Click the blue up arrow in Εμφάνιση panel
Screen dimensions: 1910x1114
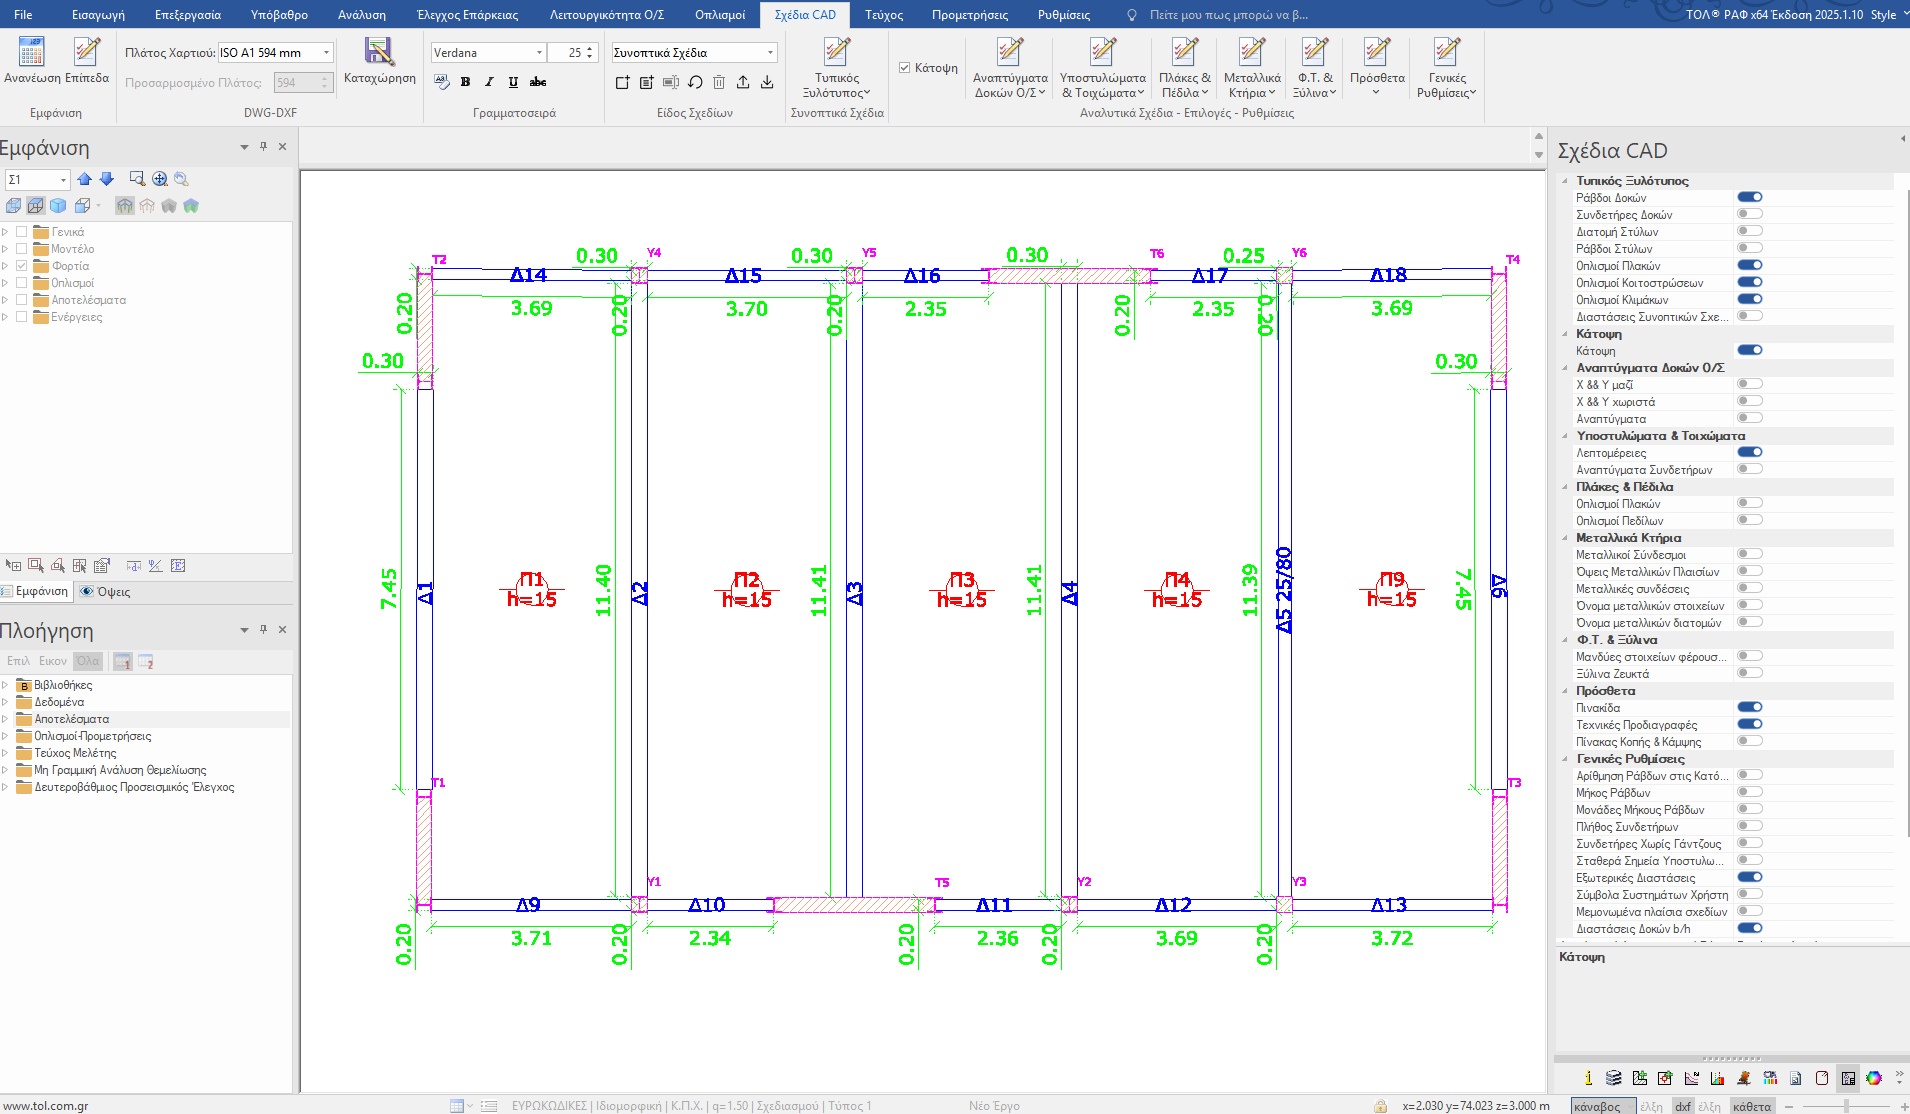click(84, 179)
